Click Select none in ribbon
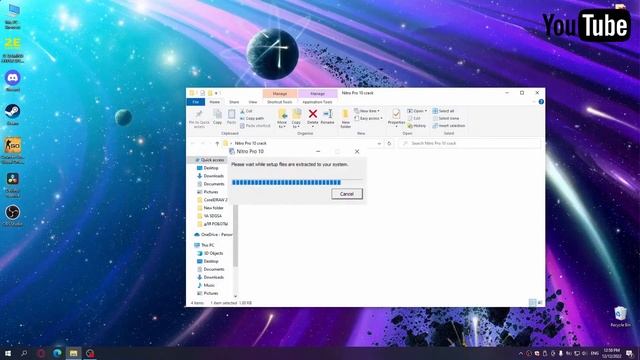Viewport: 640px width, 360px height. [446, 118]
